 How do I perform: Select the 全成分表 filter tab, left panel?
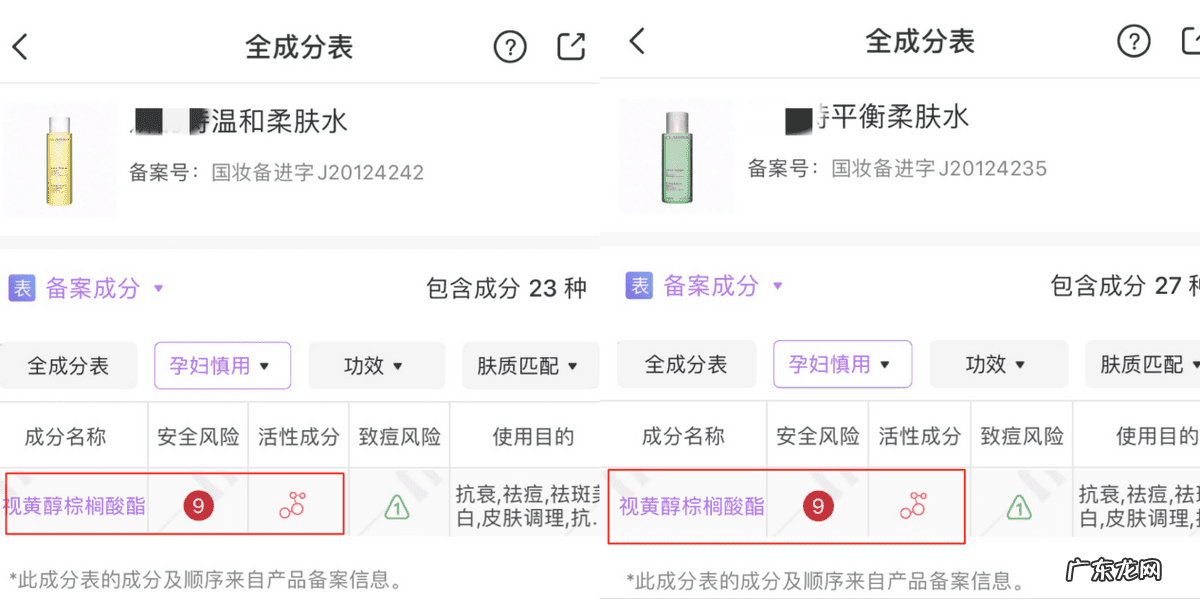click(x=68, y=365)
